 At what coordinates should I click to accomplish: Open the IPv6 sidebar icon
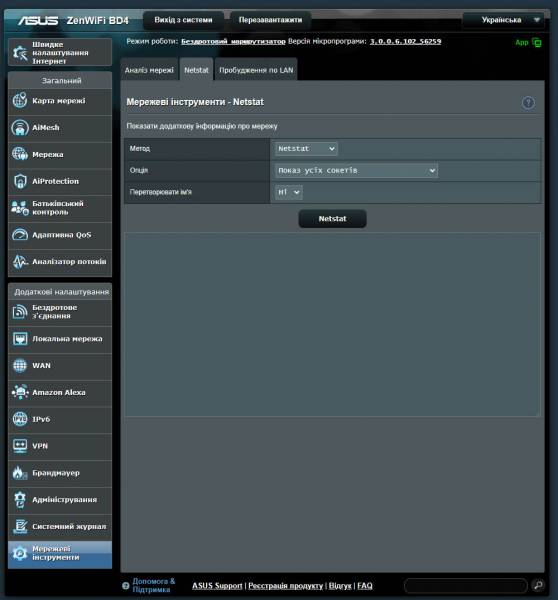[x=20, y=419]
